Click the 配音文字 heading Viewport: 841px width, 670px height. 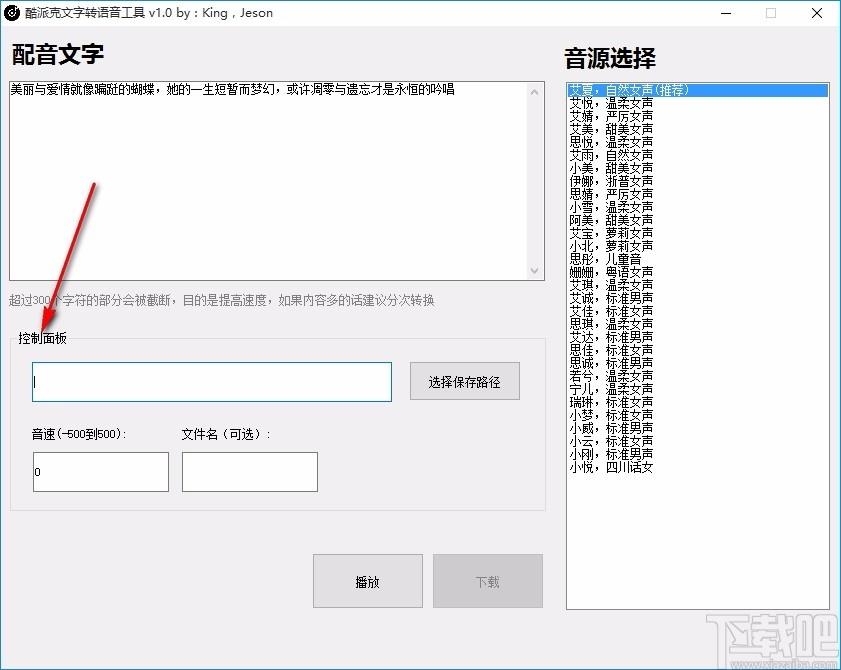[57, 54]
